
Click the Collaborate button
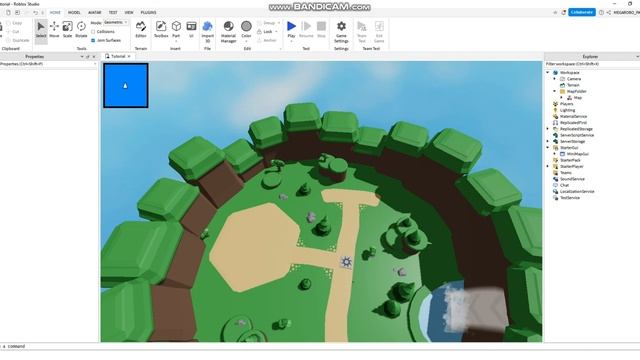coord(582,12)
